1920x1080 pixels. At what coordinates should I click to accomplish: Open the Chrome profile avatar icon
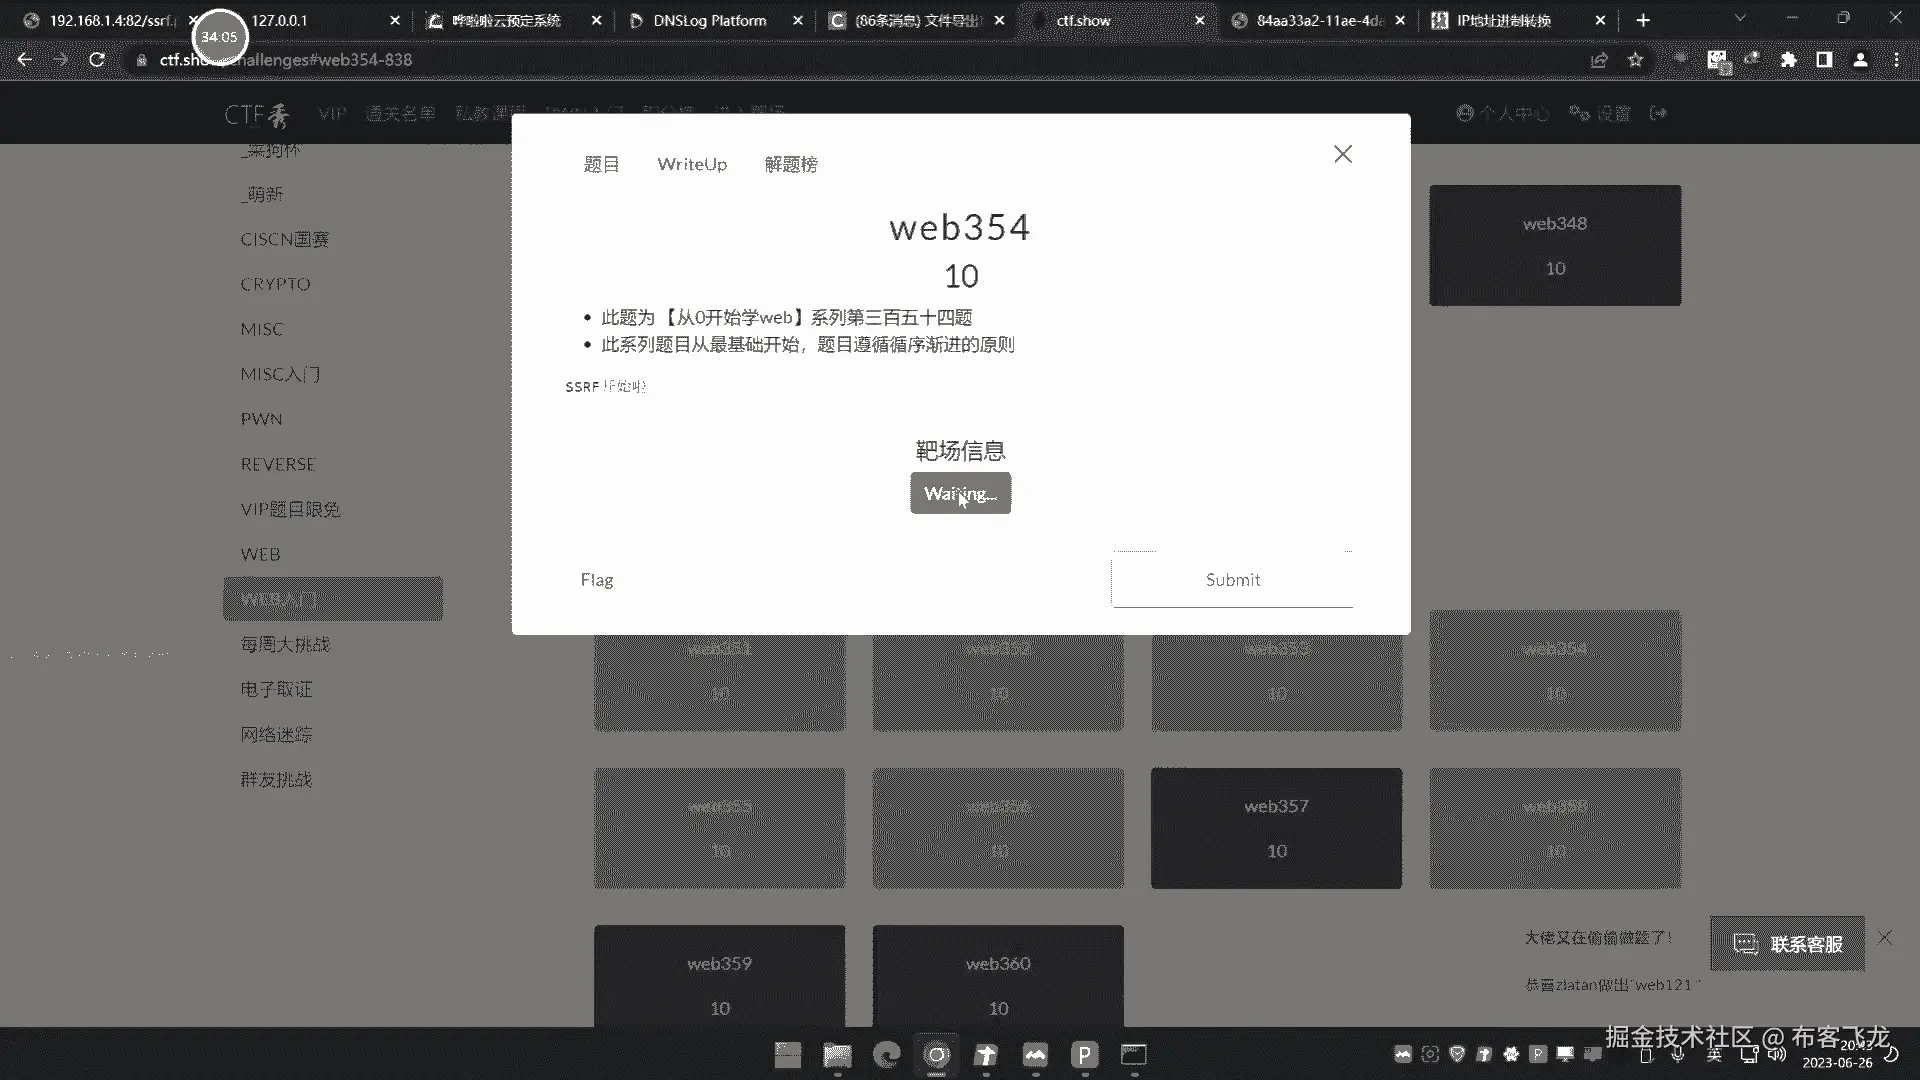coord(1860,60)
